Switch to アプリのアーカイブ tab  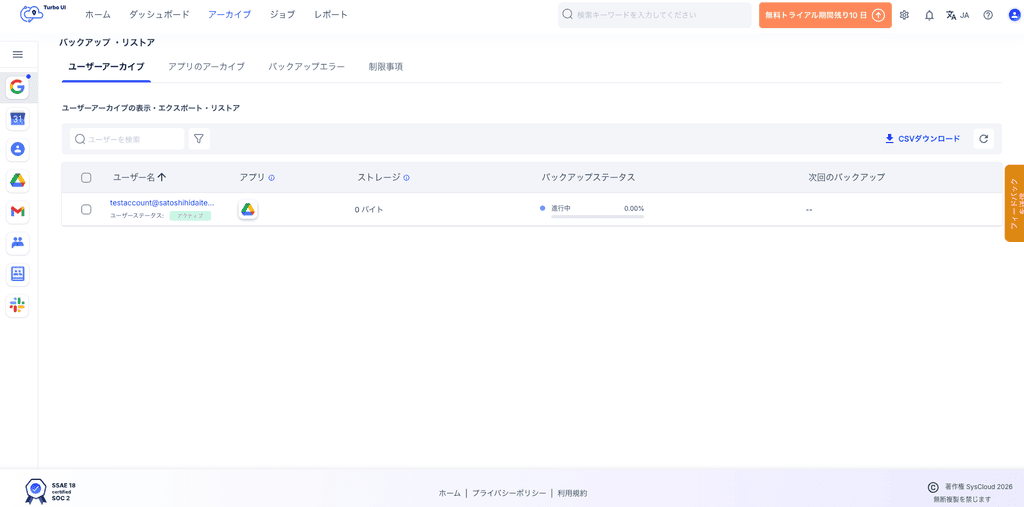(206, 67)
